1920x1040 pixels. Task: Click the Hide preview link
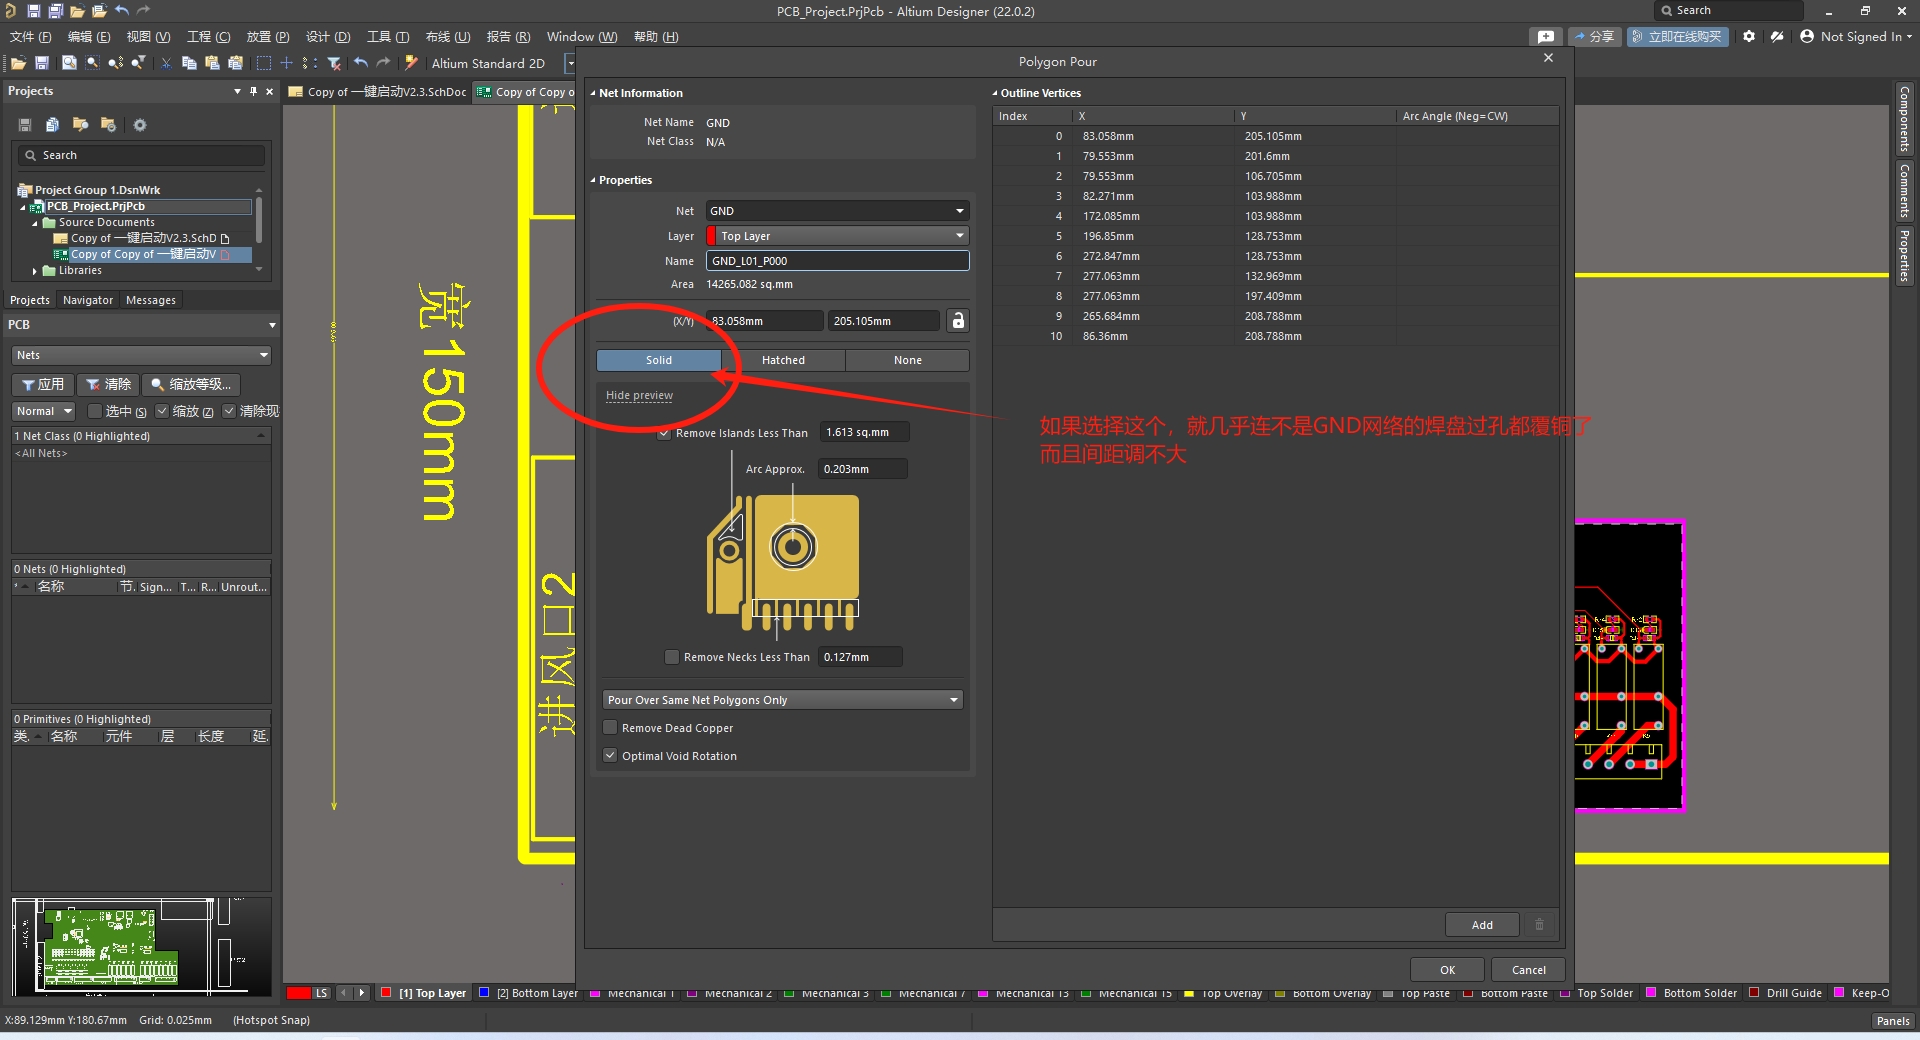pos(639,396)
